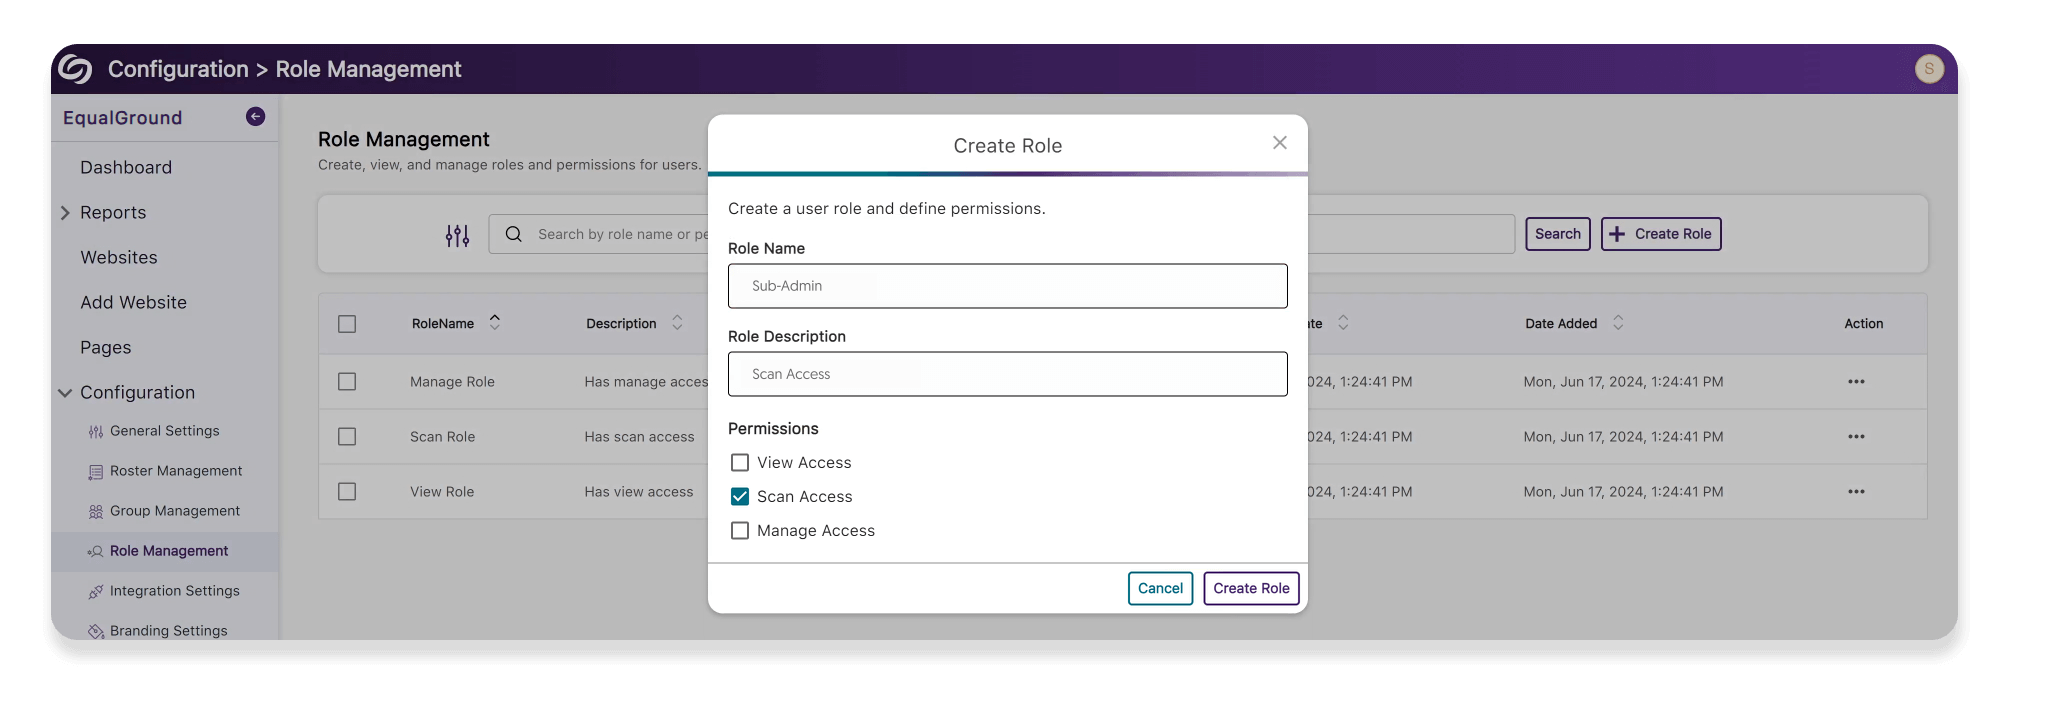Sort table by RoleName column arrows
Viewport: 2048px width, 716px height.
click(494, 323)
